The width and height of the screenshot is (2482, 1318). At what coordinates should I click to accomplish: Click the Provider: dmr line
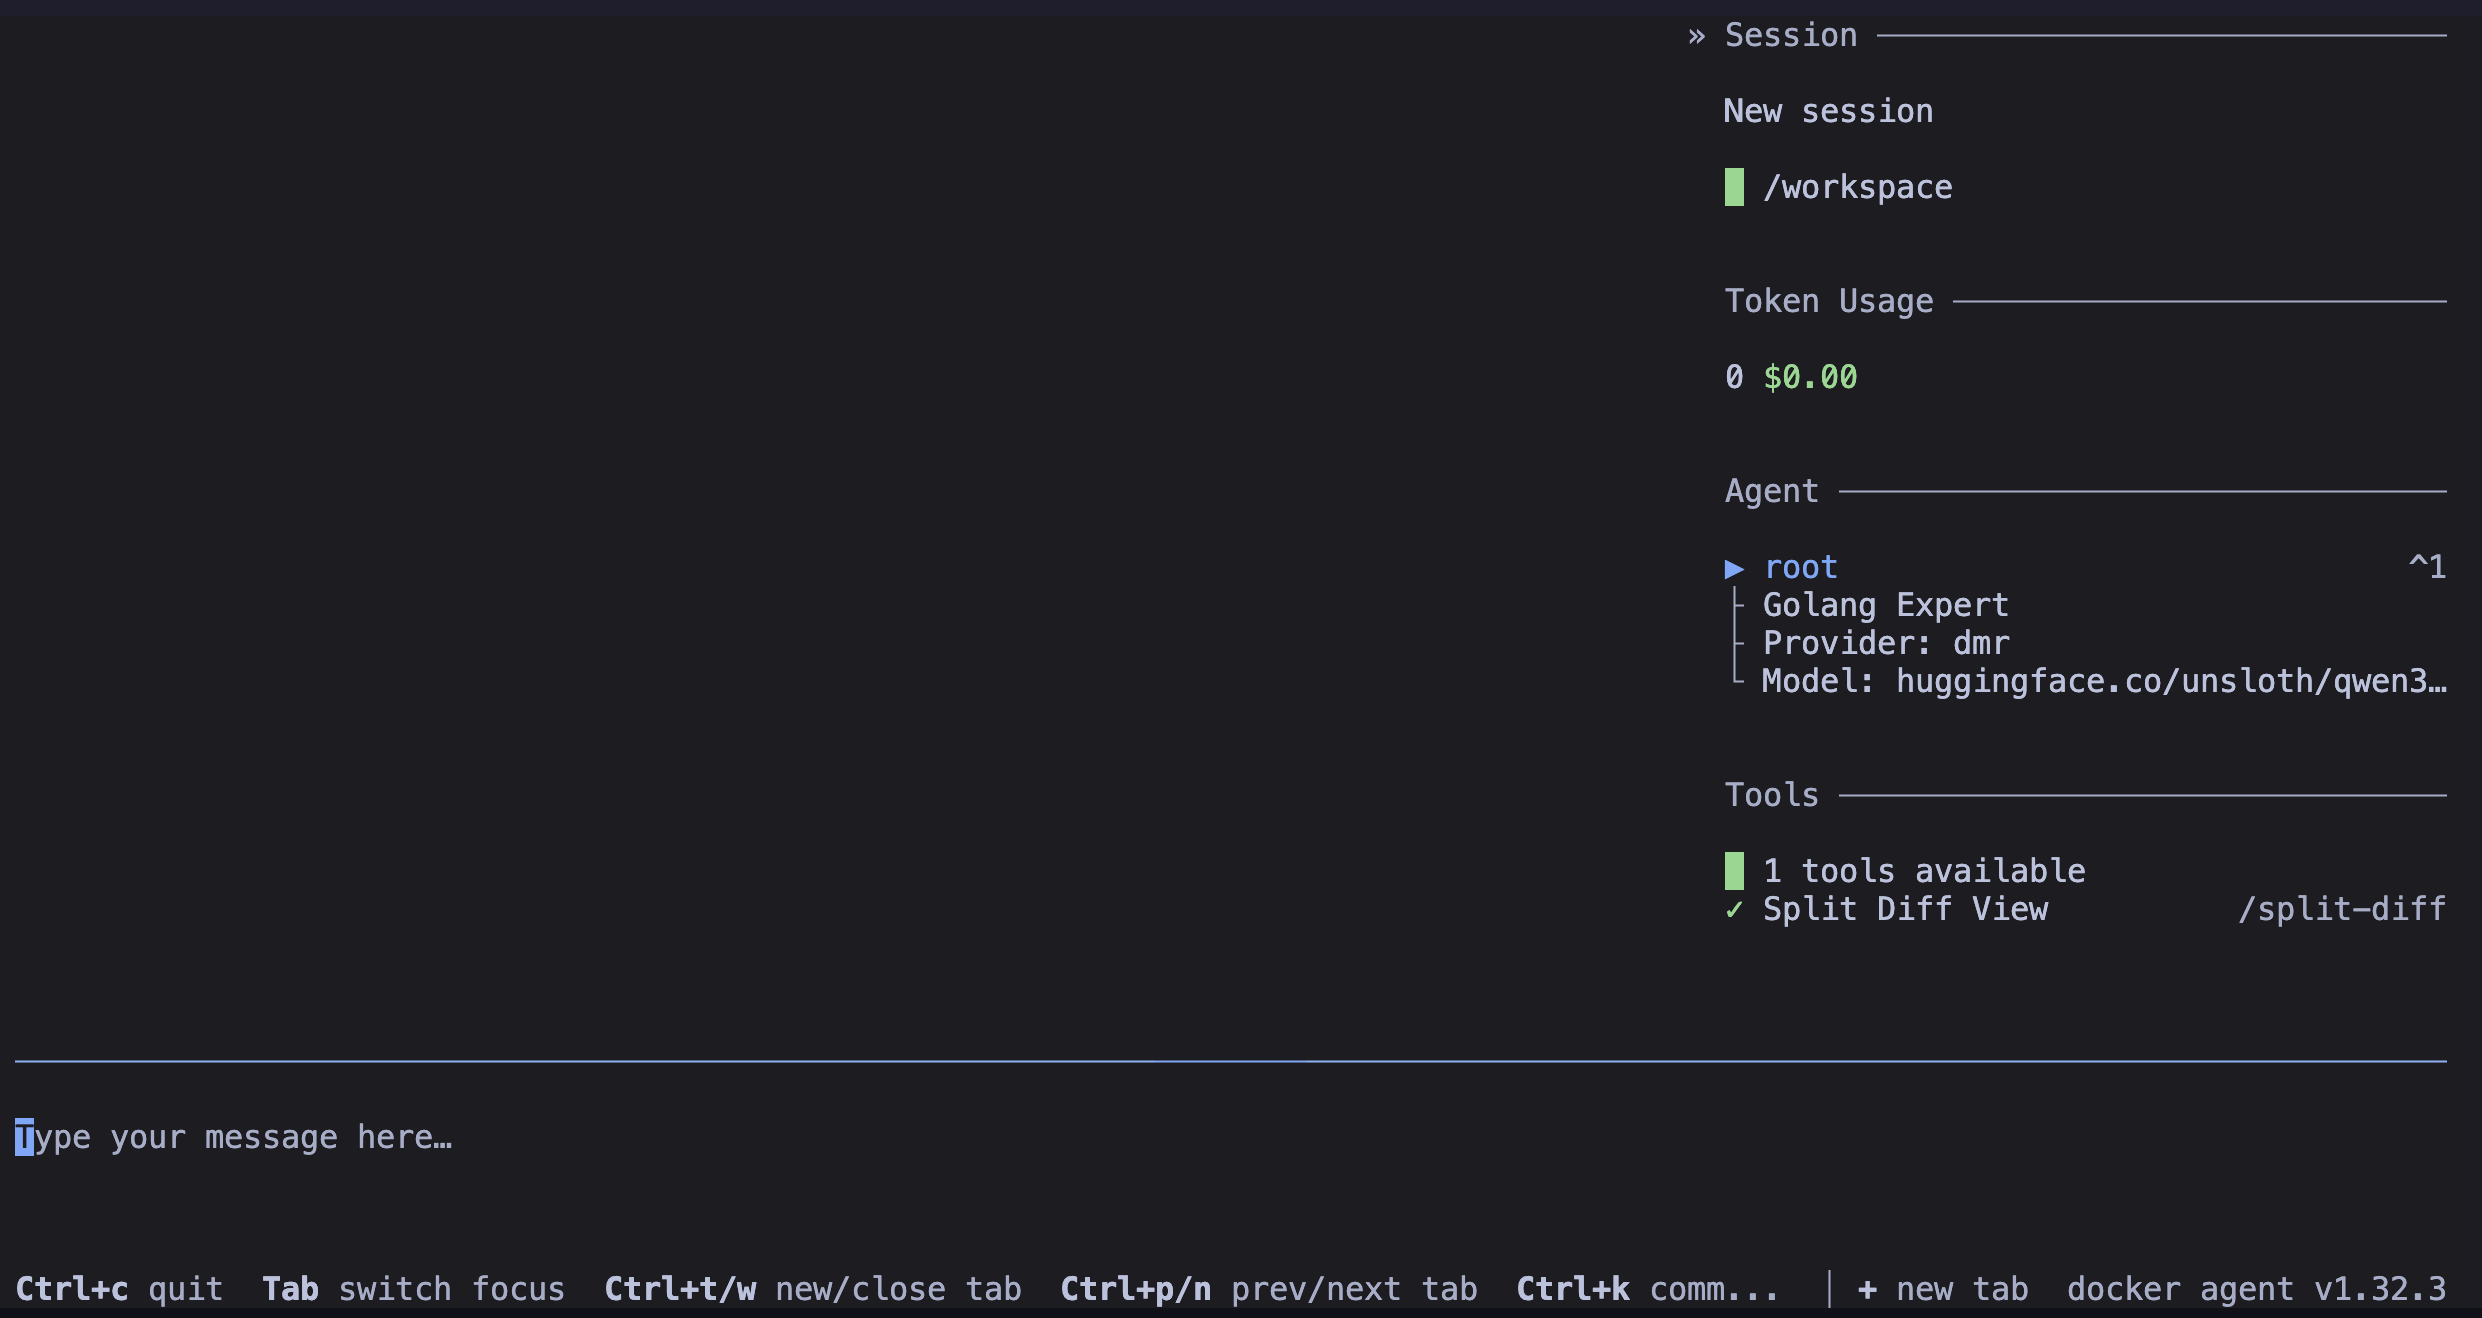point(1885,643)
